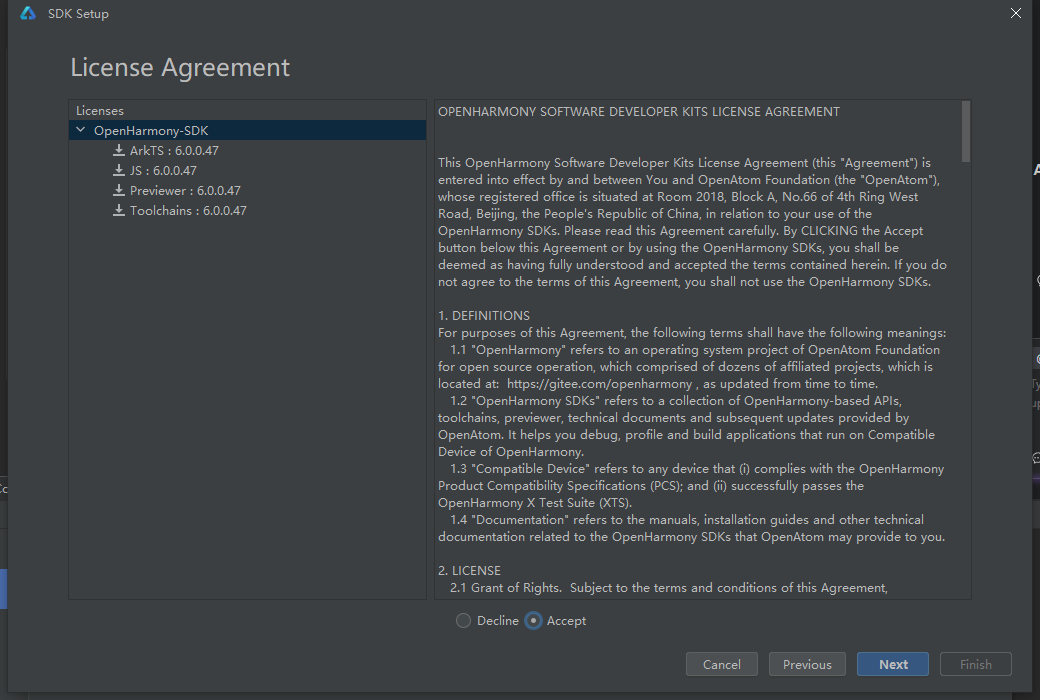Select the JS : 6.0.0.47 item
The image size is (1040, 700).
click(163, 171)
